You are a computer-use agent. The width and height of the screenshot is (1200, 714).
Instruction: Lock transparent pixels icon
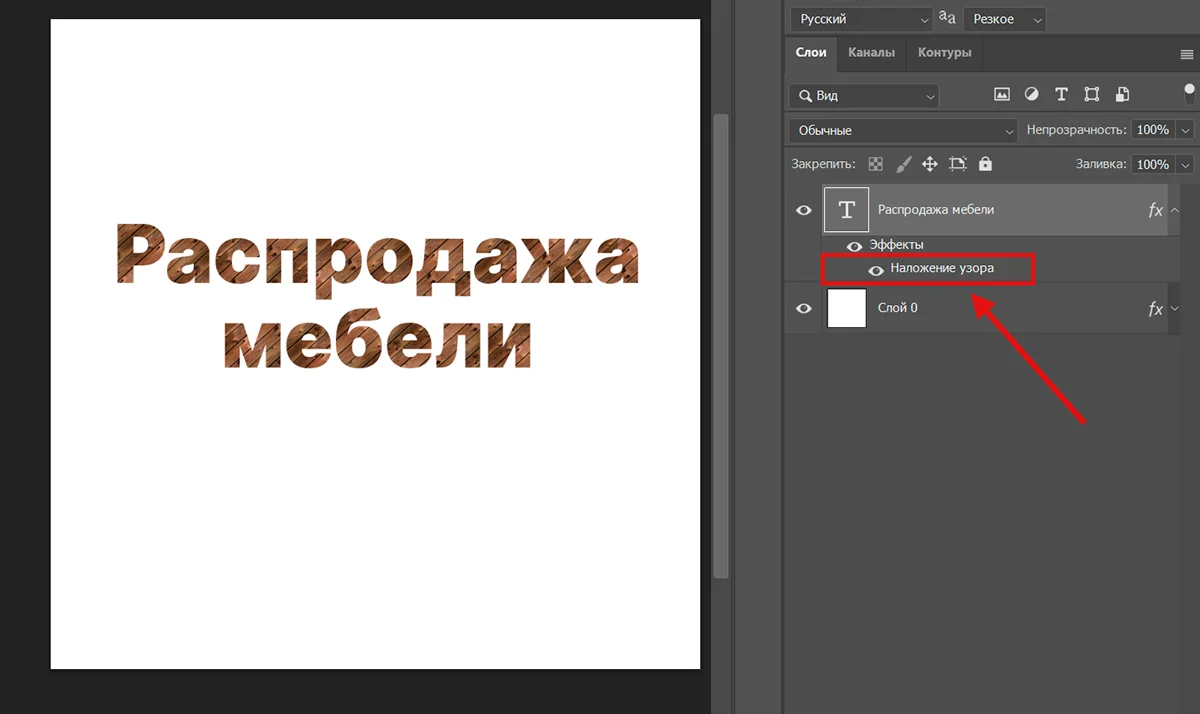876,164
